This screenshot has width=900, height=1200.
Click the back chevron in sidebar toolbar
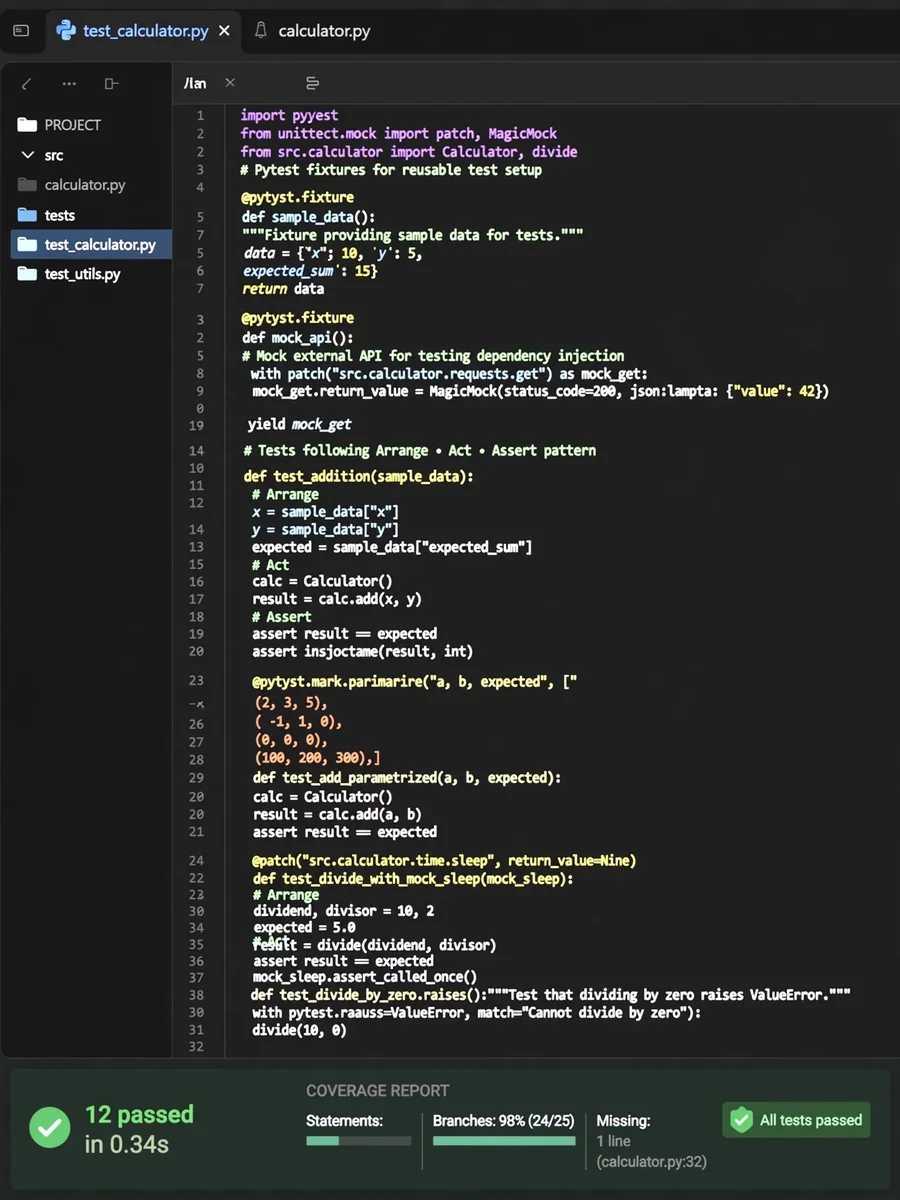click(26, 84)
